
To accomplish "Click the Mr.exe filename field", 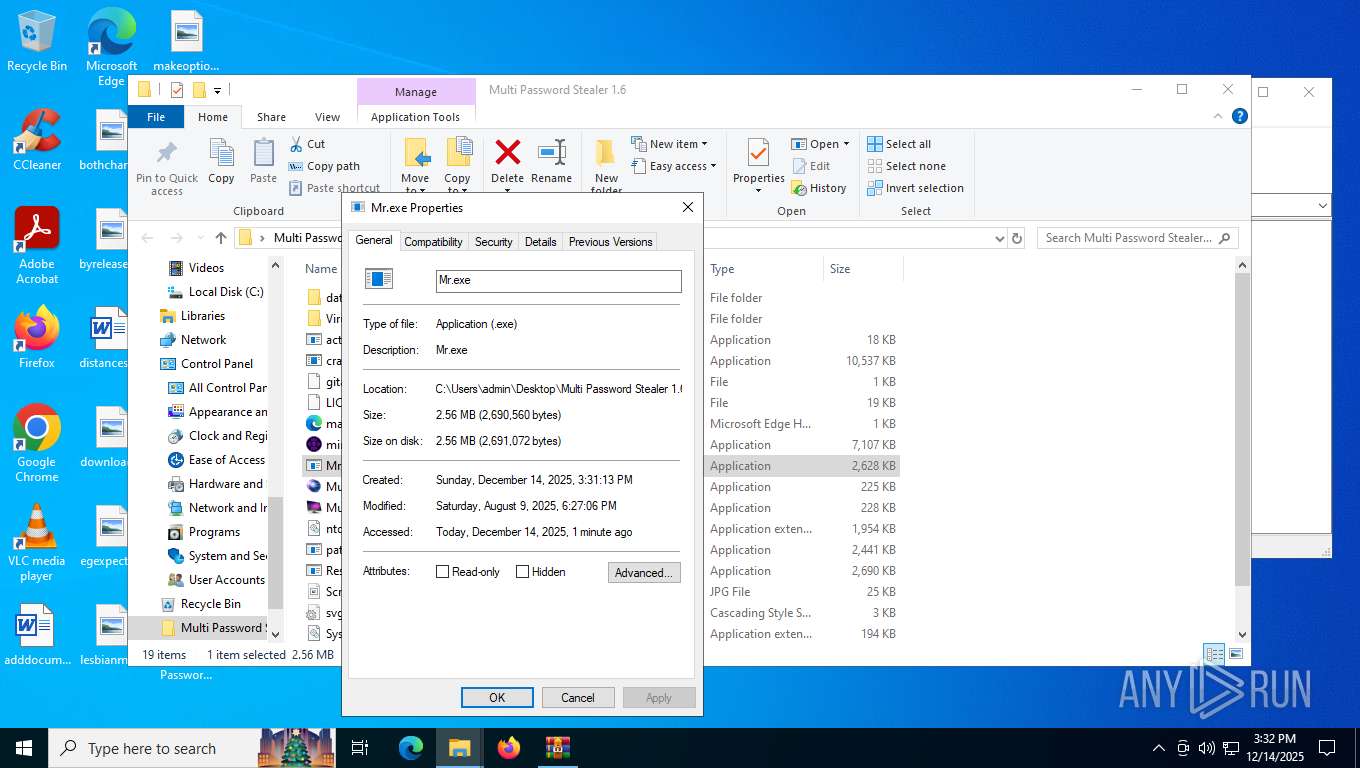I will [559, 281].
